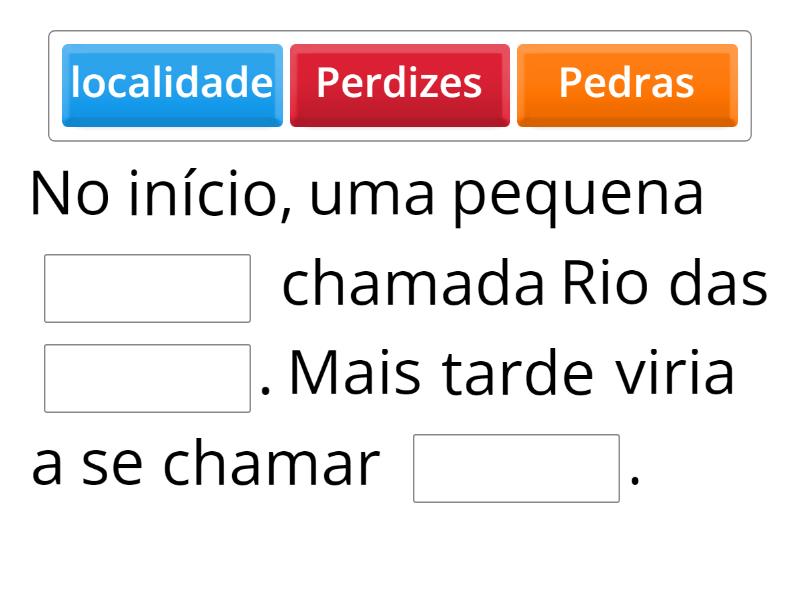Click the blank box before 'chamada'
Screen dimensions: 800x600
pyautogui.click(x=147, y=288)
